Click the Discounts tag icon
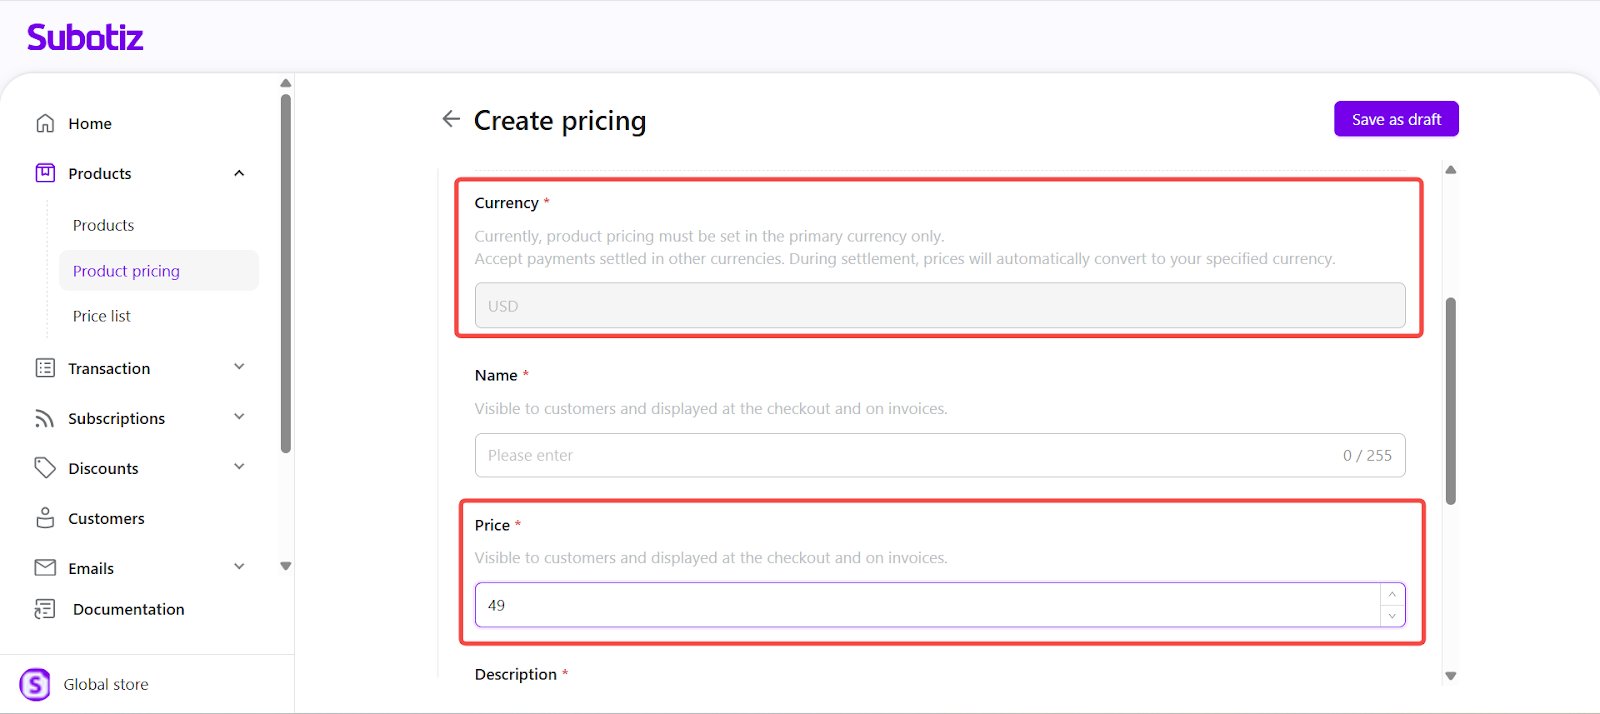The width and height of the screenshot is (1600, 714). tap(45, 468)
